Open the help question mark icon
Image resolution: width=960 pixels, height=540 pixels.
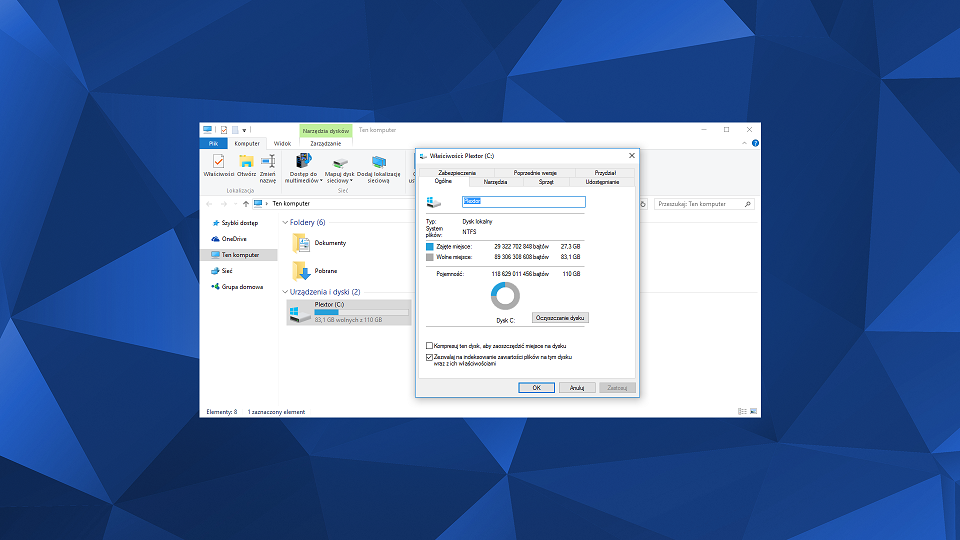click(755, 143)
